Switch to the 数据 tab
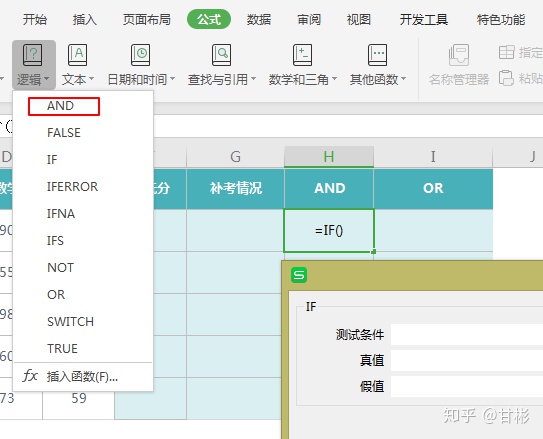 point(259,19)
